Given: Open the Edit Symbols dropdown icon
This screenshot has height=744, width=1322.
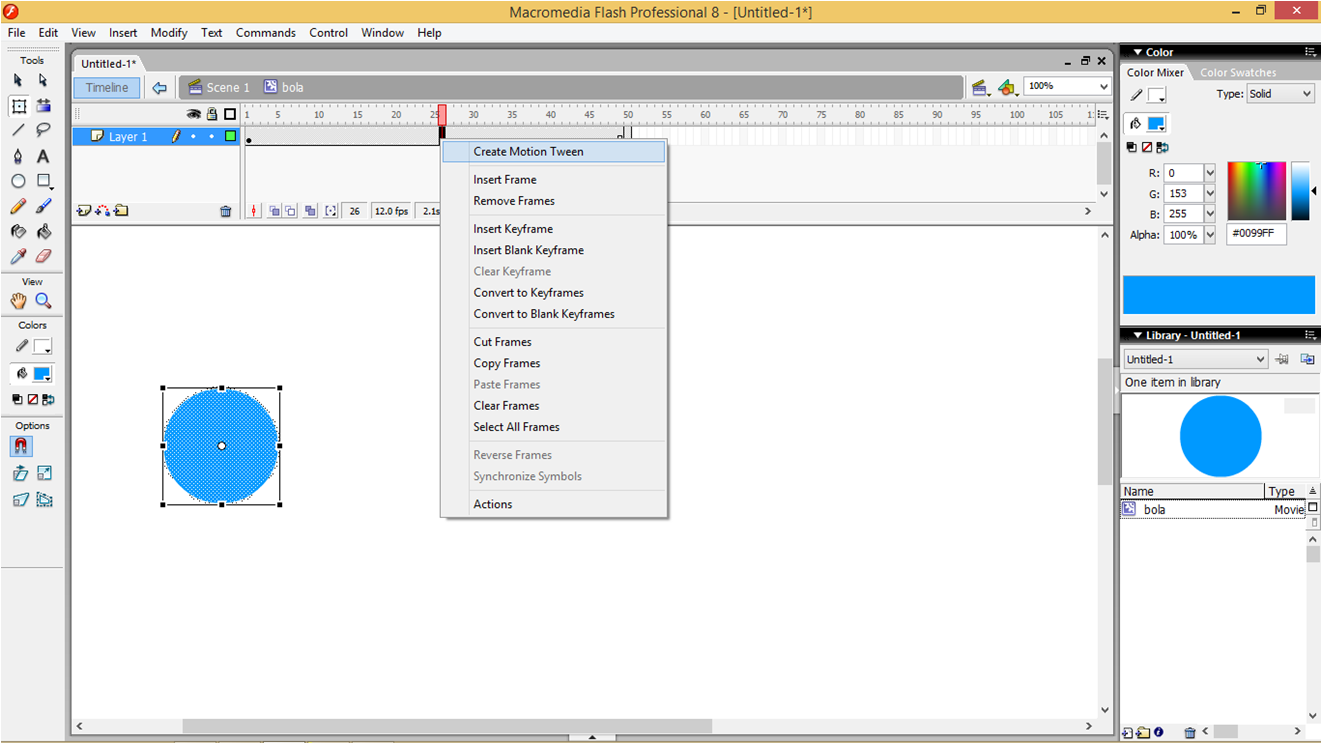Looking at the screenshot, I should [1007, 88].
